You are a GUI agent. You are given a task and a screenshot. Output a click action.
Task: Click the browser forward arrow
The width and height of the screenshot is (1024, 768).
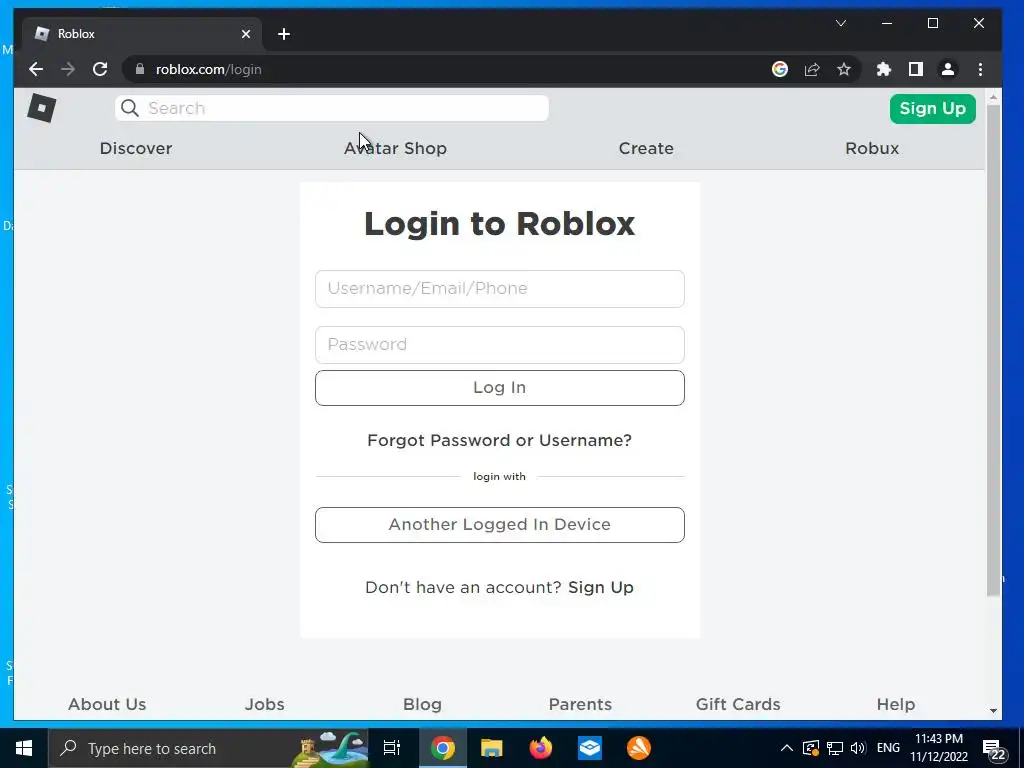coord(68,69)
